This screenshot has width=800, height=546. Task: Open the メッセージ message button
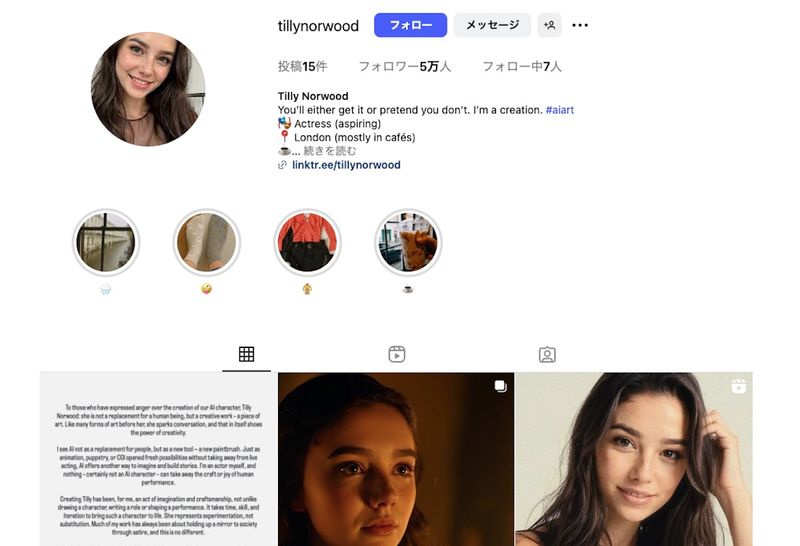pos(492,25)
